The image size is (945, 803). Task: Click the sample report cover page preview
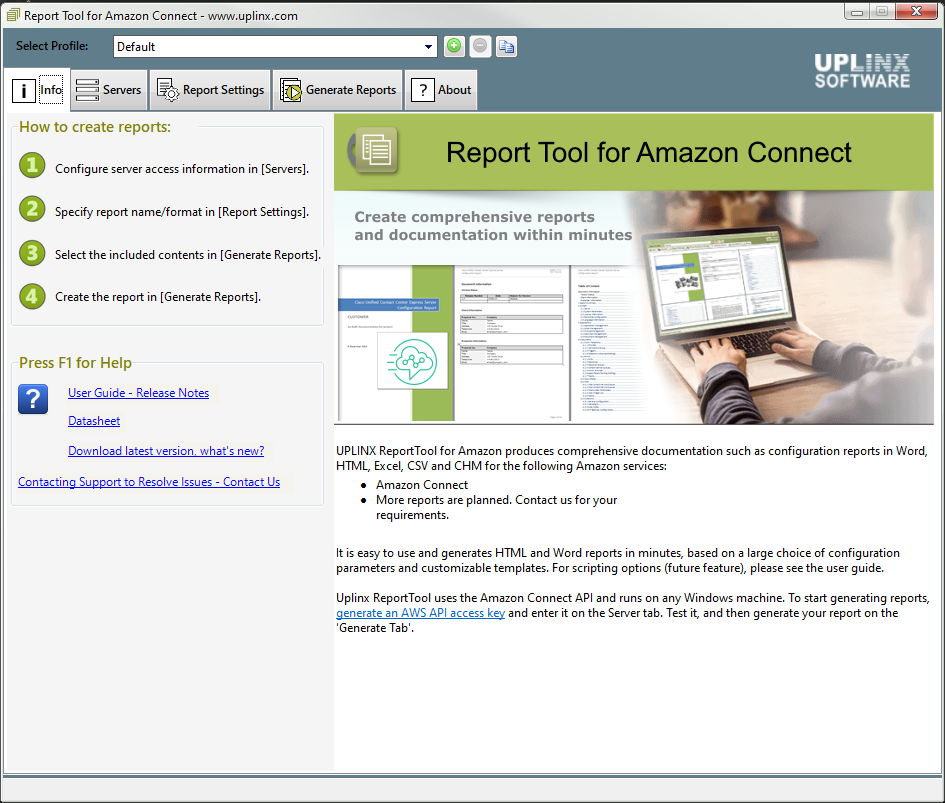coord(395,343)
